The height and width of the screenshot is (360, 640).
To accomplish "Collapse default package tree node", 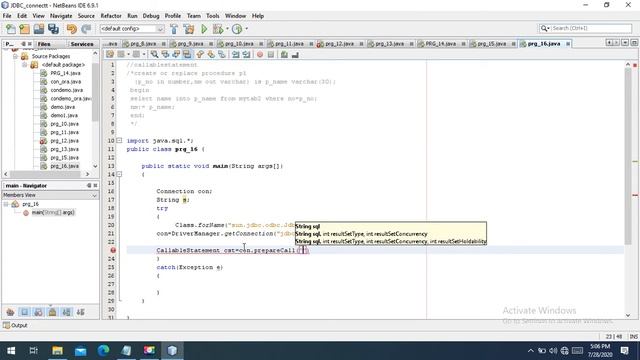I will pyautogui.click(x=24, y=65).
